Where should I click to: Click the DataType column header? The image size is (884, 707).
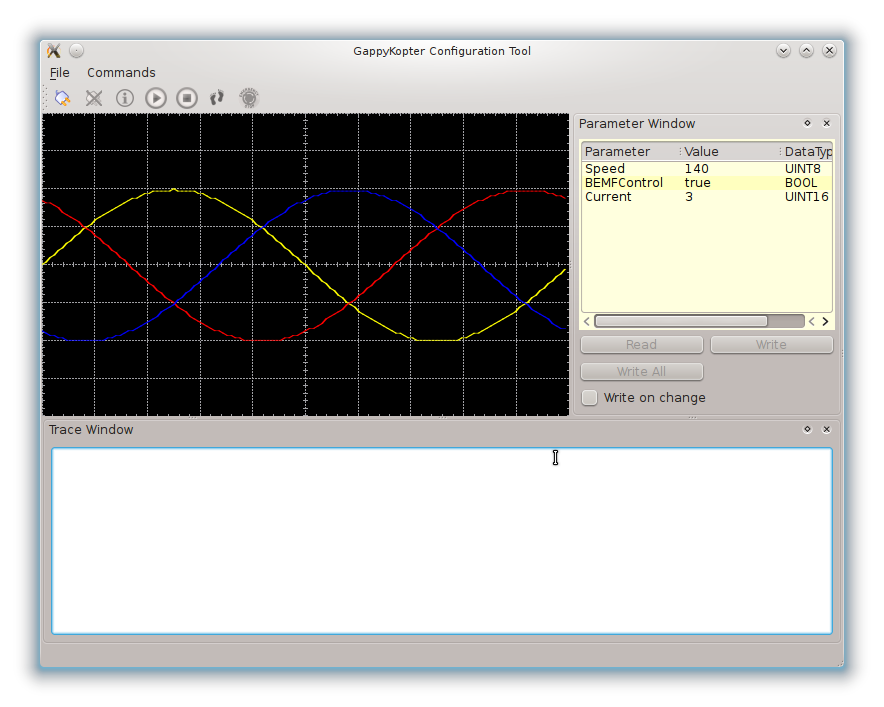[x=807, y=152]
